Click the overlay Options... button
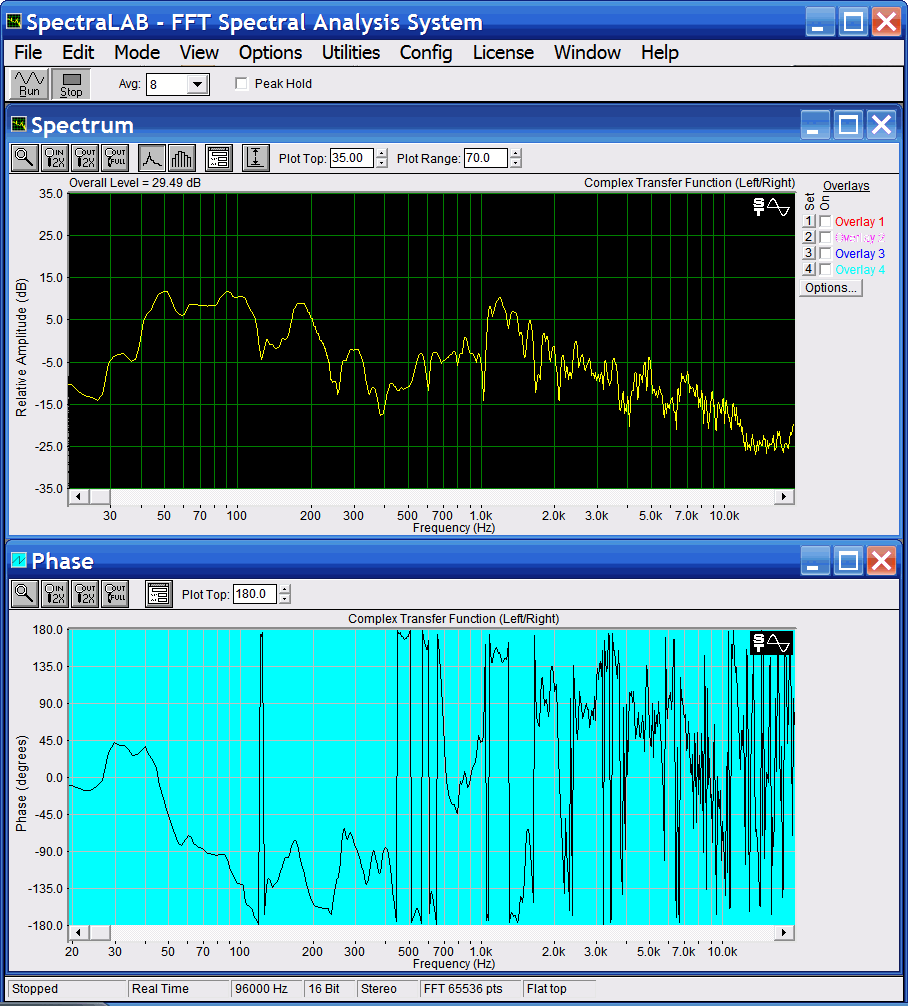This screenshot has height=1006, width=908. click(830, 288)
